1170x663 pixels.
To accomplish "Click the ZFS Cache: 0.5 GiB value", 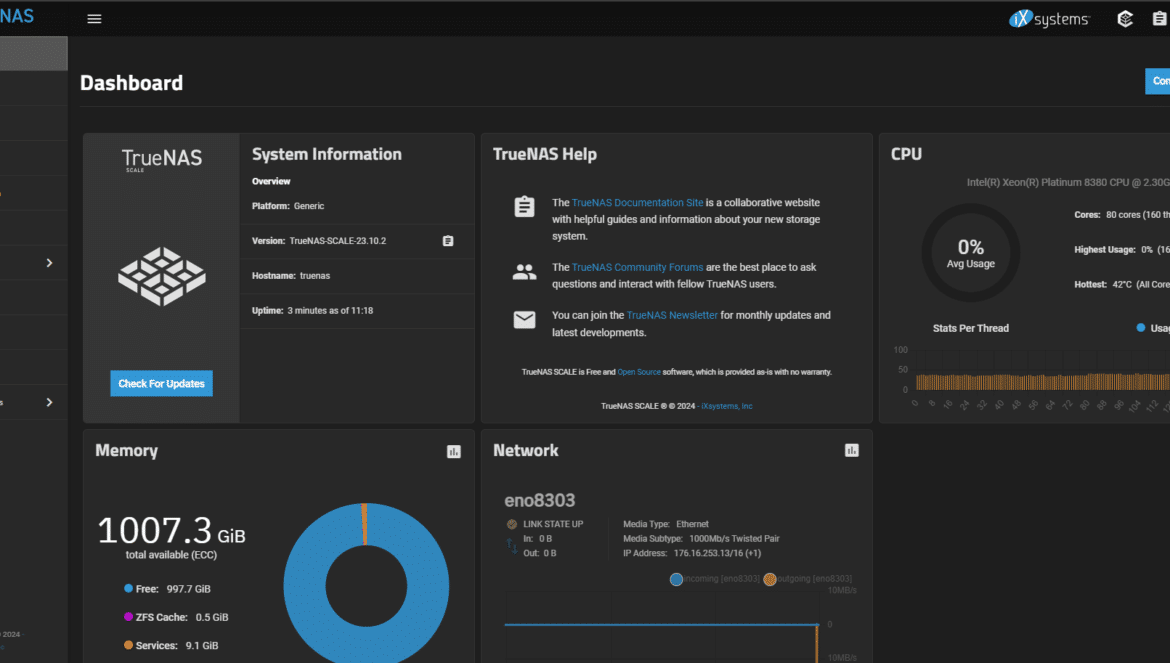I will 182,618.
